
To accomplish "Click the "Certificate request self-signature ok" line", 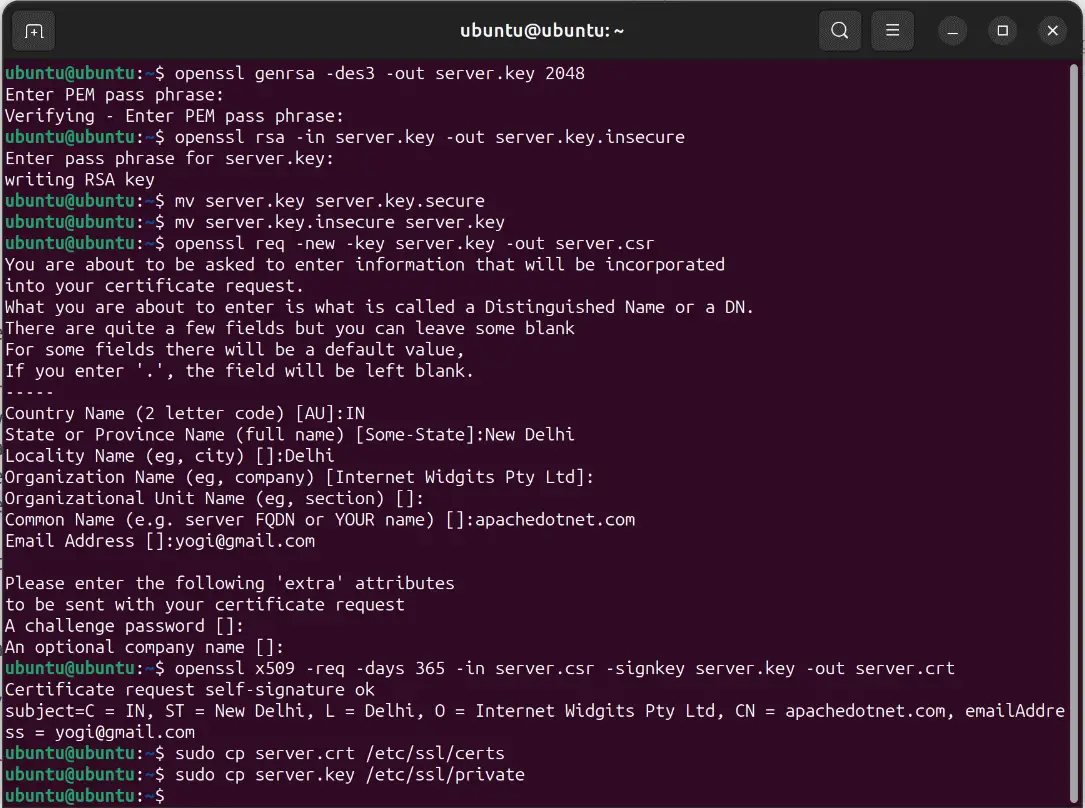I will coord(189,690).
